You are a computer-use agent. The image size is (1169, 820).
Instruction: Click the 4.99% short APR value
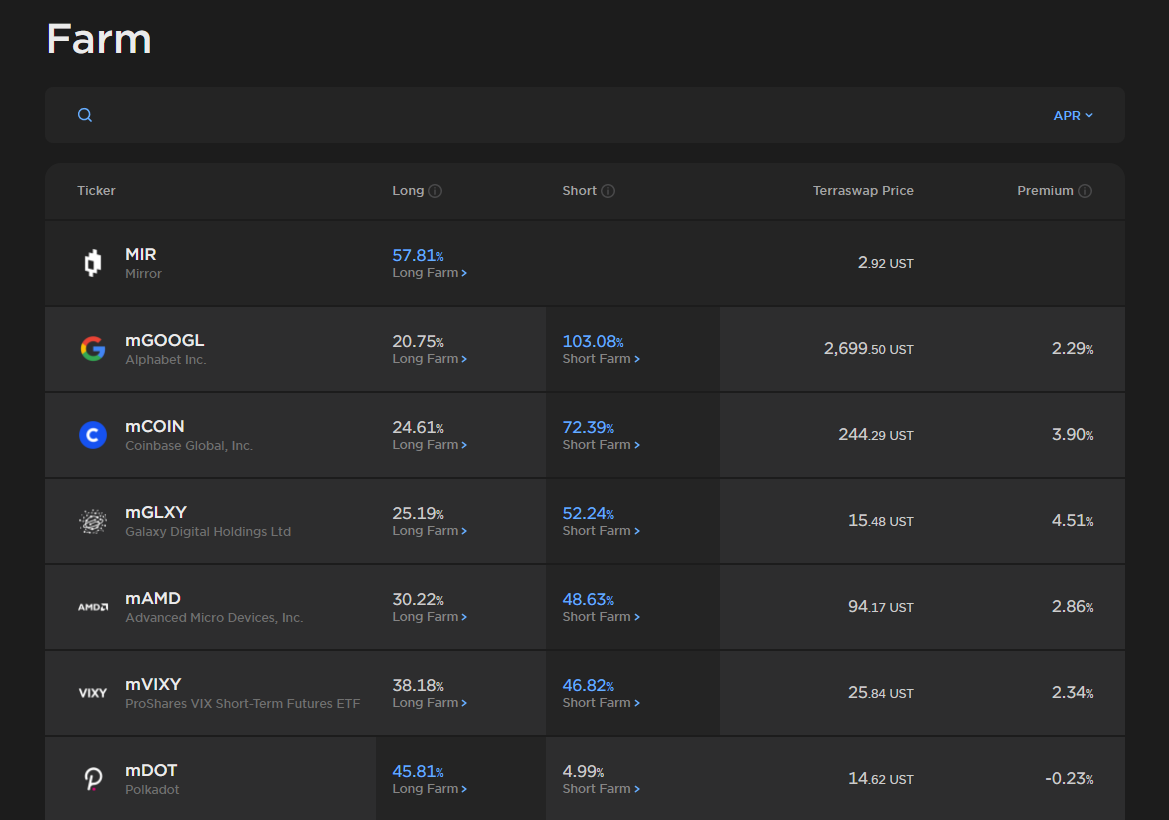tap(583, 772)
